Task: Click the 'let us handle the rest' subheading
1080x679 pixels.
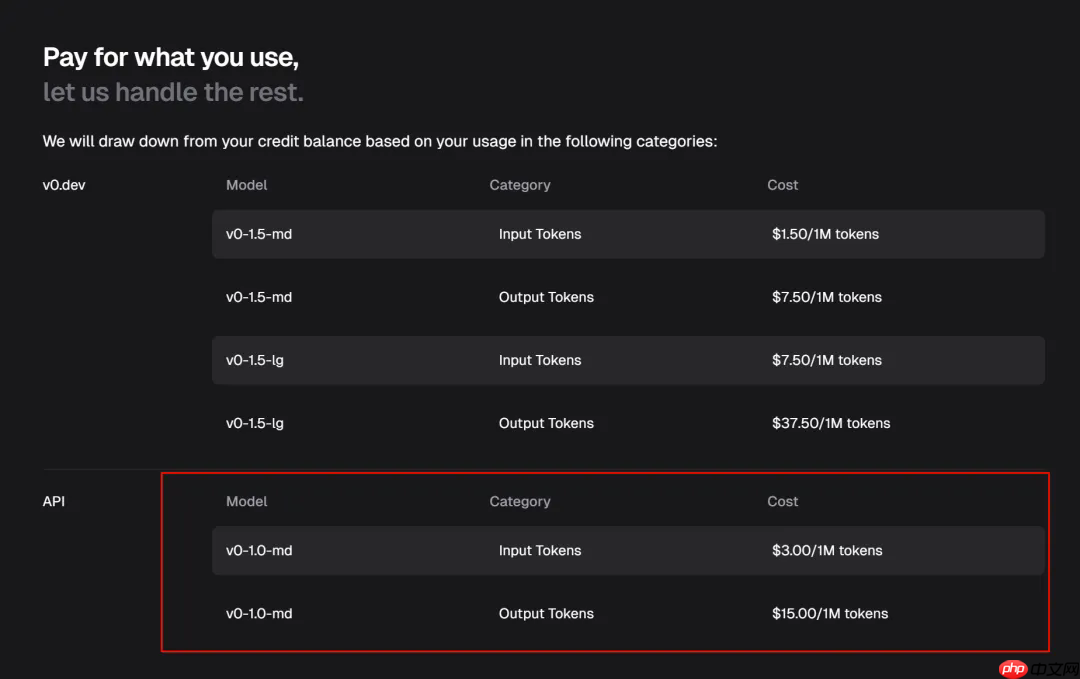Action: [172, 92]
